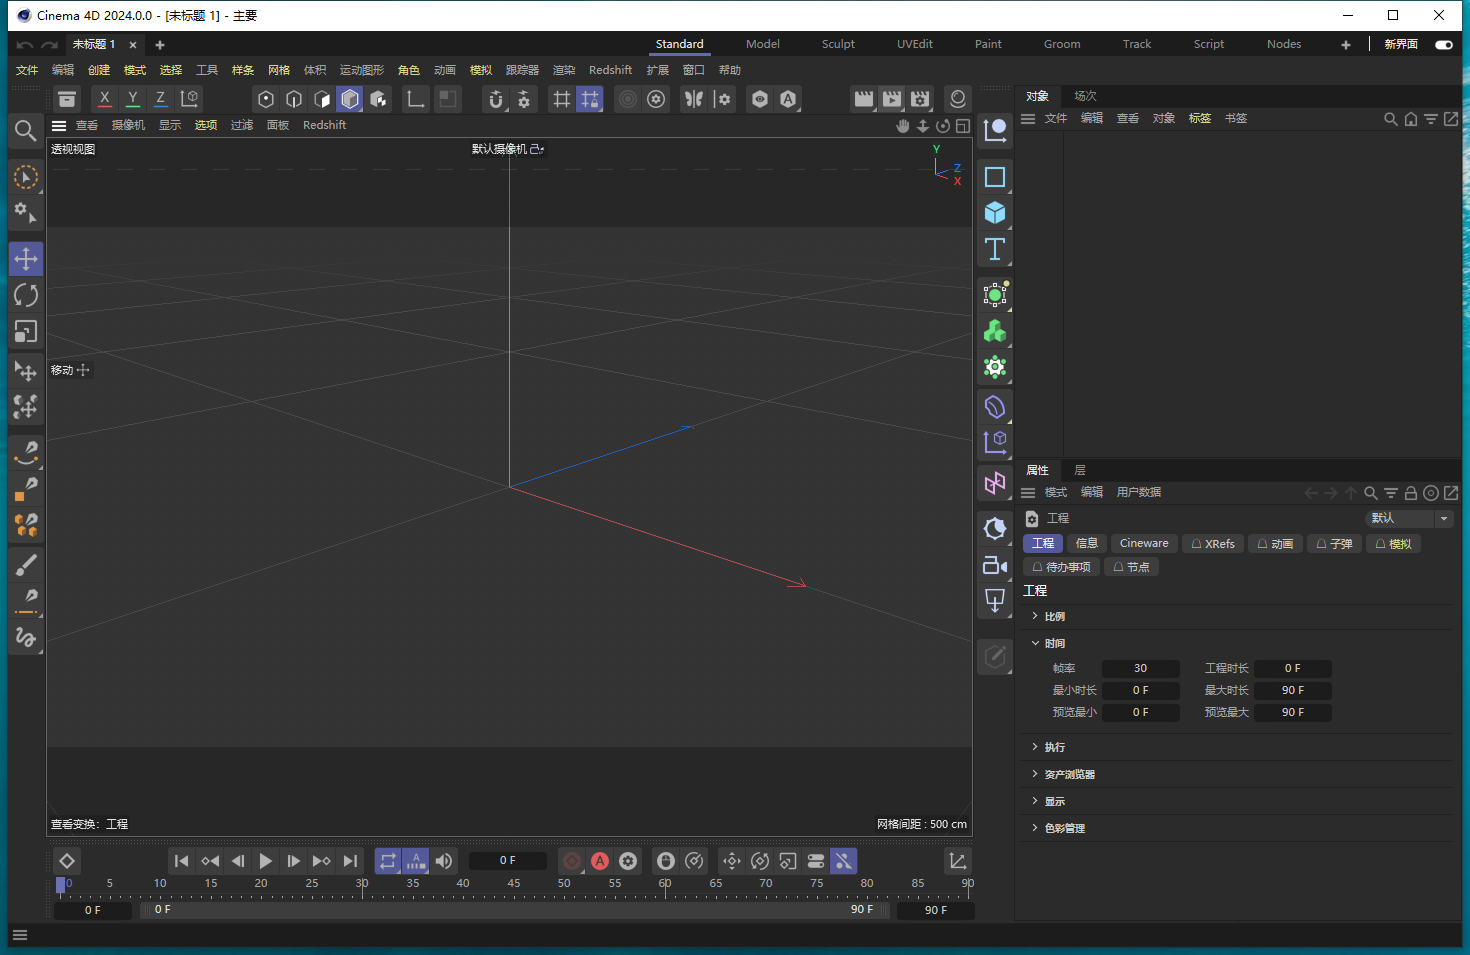Click the render to Picture Viewer clapboard icon
Screen dimensions: 1470x955
890,99
